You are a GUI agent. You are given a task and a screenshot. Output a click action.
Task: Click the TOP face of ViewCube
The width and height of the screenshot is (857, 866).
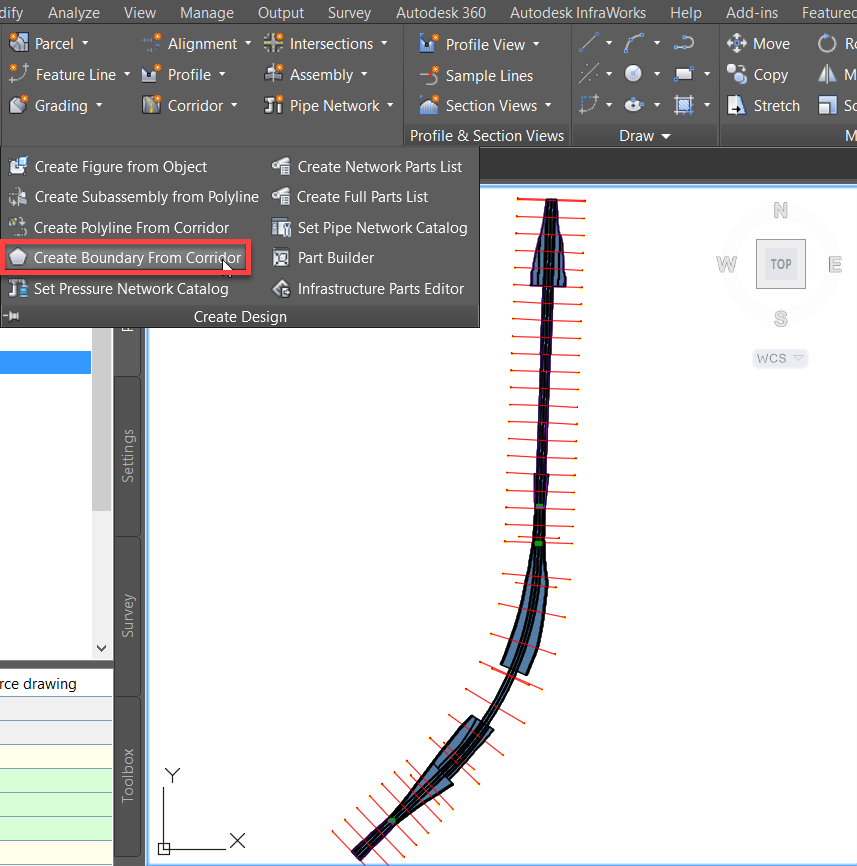point(781,264)
